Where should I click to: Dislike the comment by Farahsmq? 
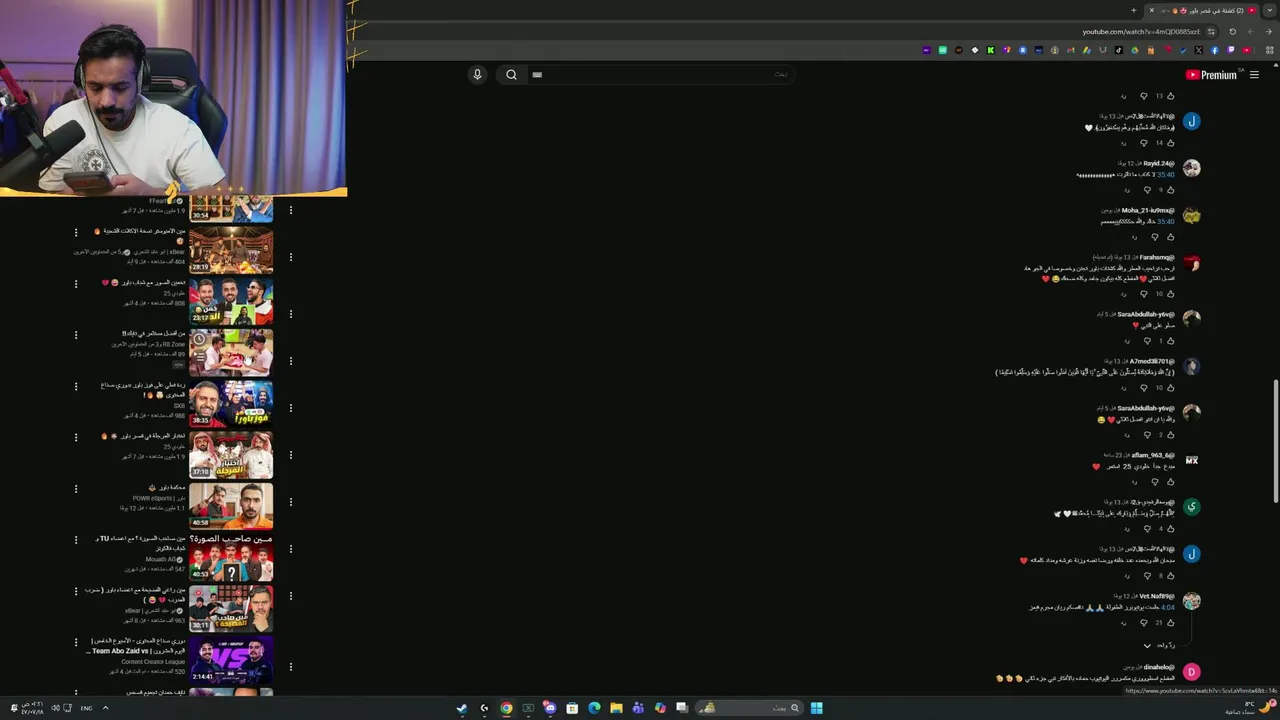point(1143,294)
